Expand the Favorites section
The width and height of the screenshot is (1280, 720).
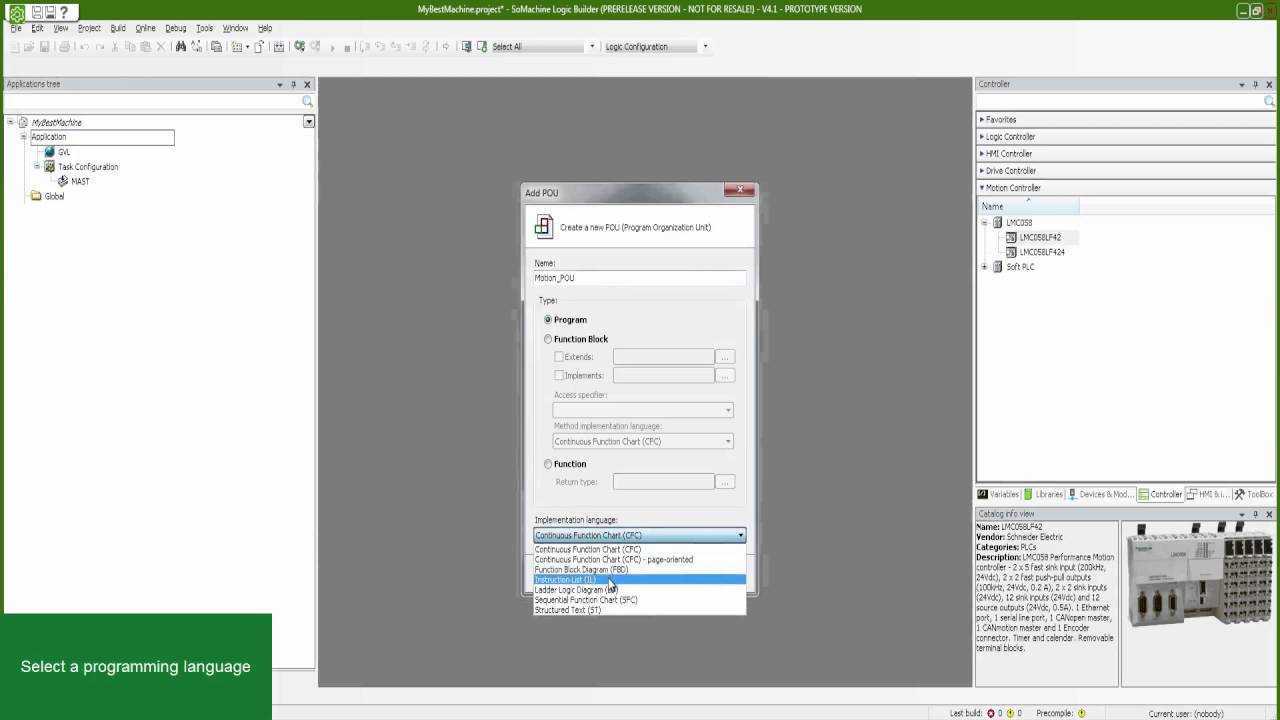(x=982, y=119)
